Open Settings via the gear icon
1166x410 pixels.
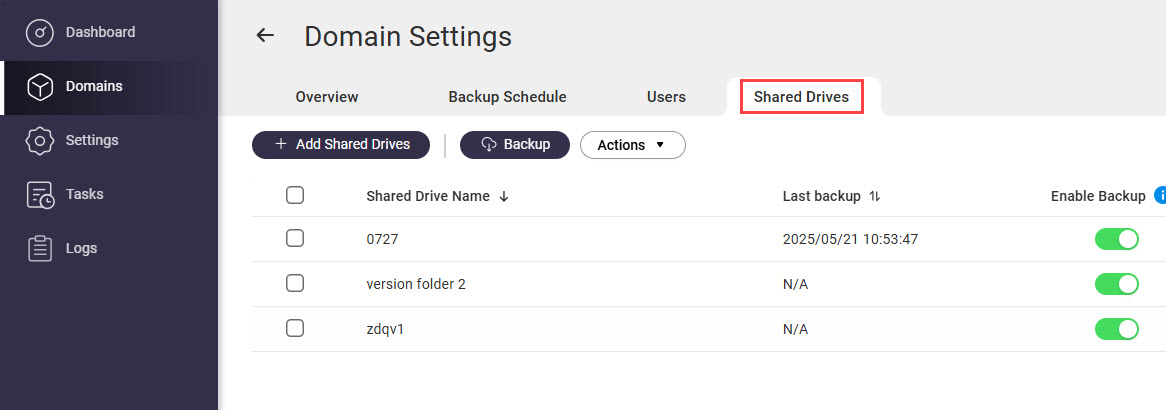pyautogui.click(x=39, y=141)
